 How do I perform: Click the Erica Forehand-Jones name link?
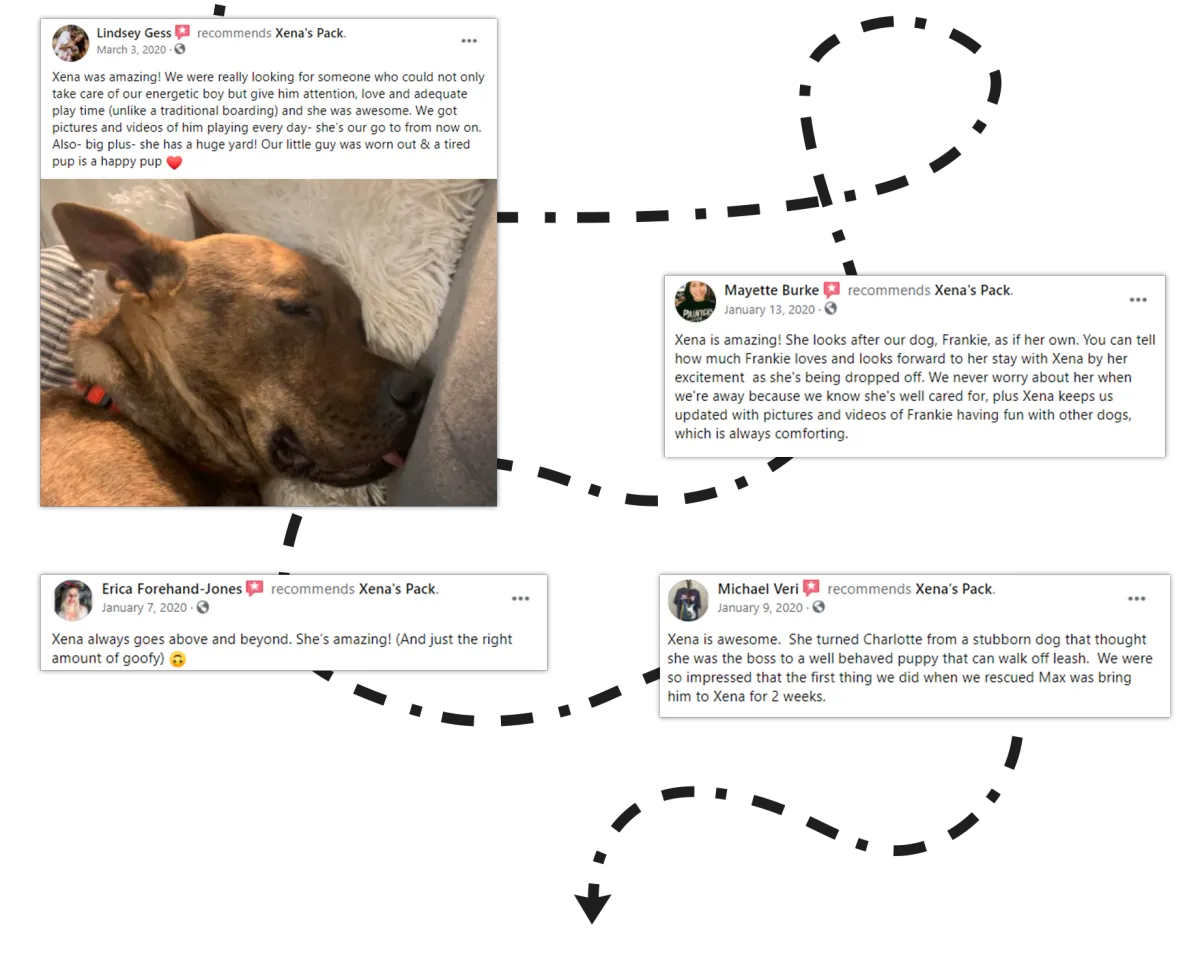tap(172, 589)
